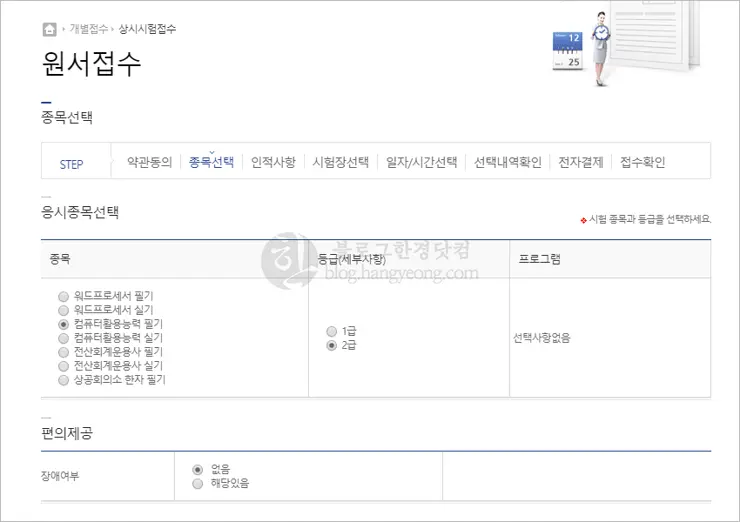Set 장애여부 to 해당있음
This screenshot has height=522, width=740.
click(x=198, y=484)
